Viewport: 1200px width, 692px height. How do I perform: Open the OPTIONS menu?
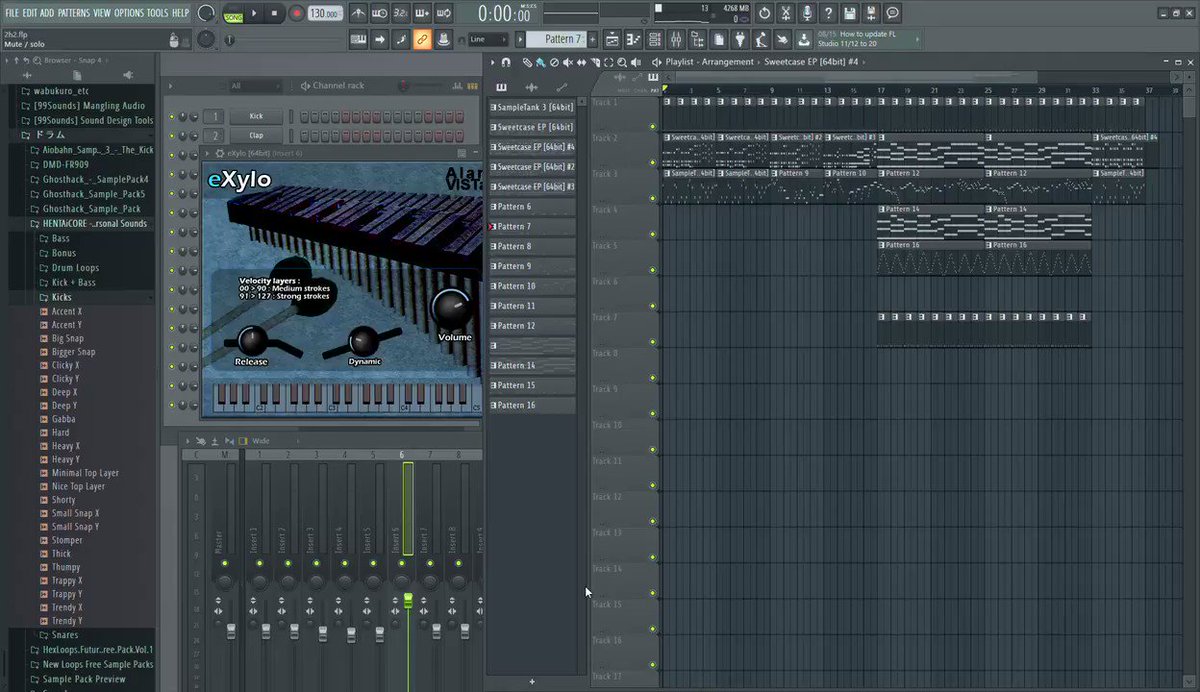[129, 13]
